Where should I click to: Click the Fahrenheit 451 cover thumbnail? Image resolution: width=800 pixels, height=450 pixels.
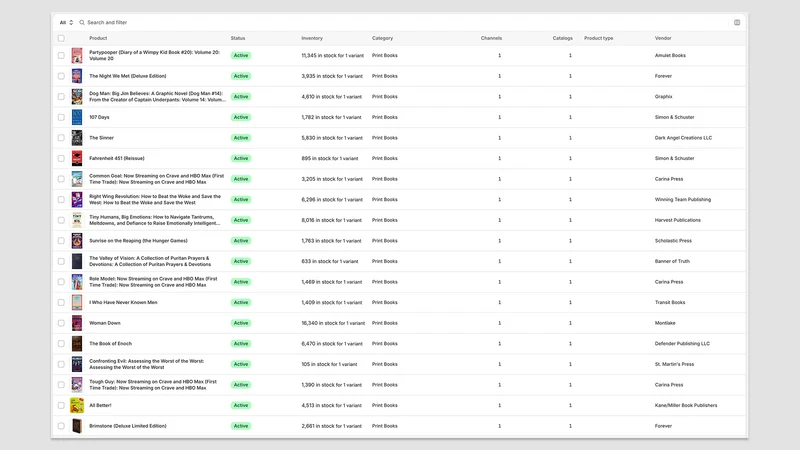tap(77, 158)
